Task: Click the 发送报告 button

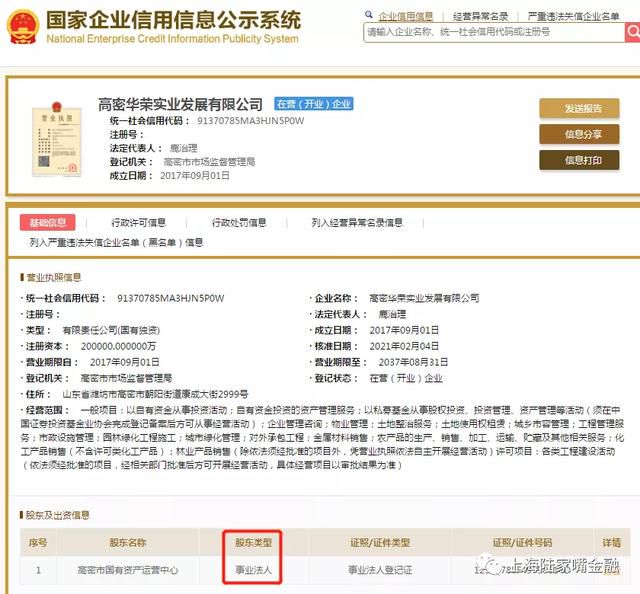Action: (x=579, y=109)
